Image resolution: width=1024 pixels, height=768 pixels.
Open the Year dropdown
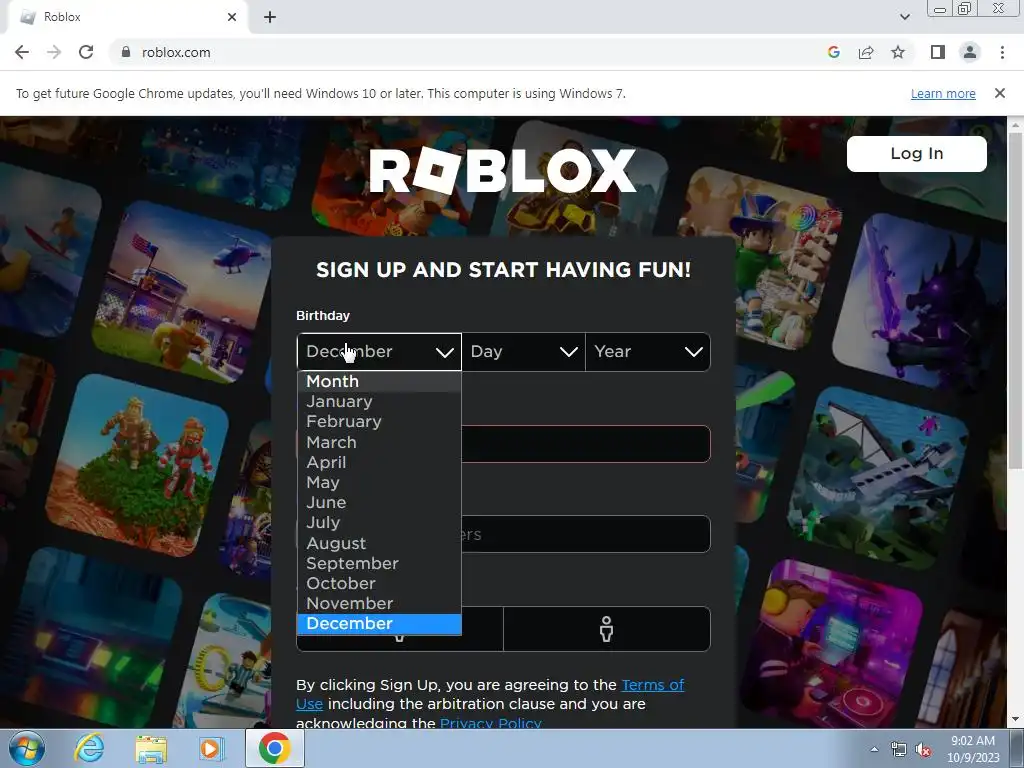click(x=648, y=351)
